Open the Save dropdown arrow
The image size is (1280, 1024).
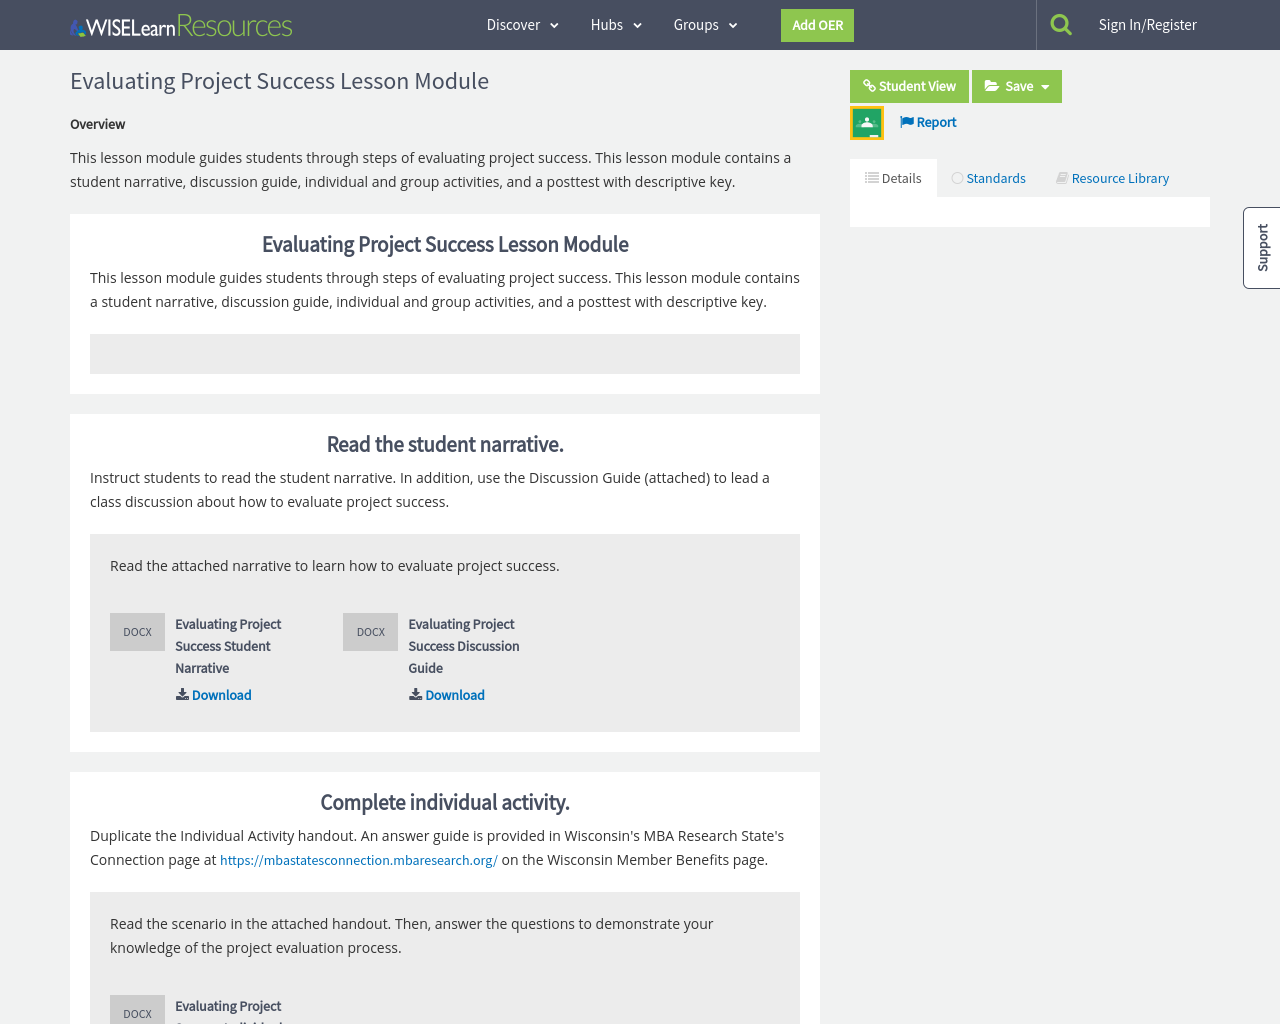click(1044, 86)
